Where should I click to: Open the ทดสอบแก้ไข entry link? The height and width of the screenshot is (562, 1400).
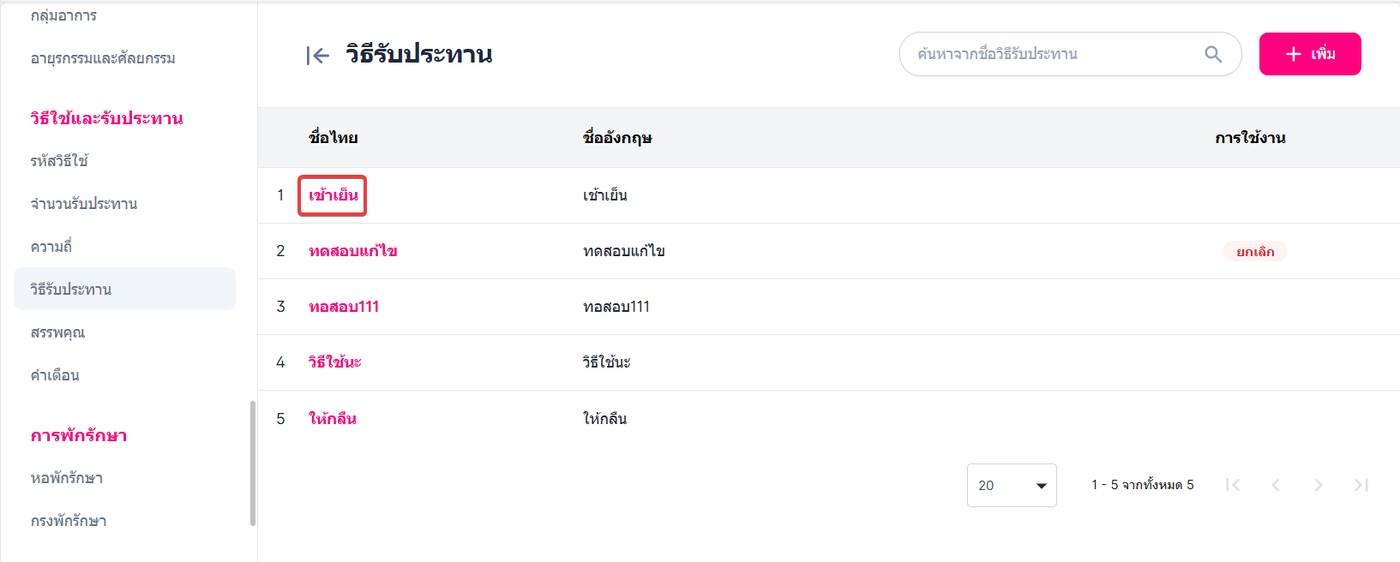pos(353,251)
